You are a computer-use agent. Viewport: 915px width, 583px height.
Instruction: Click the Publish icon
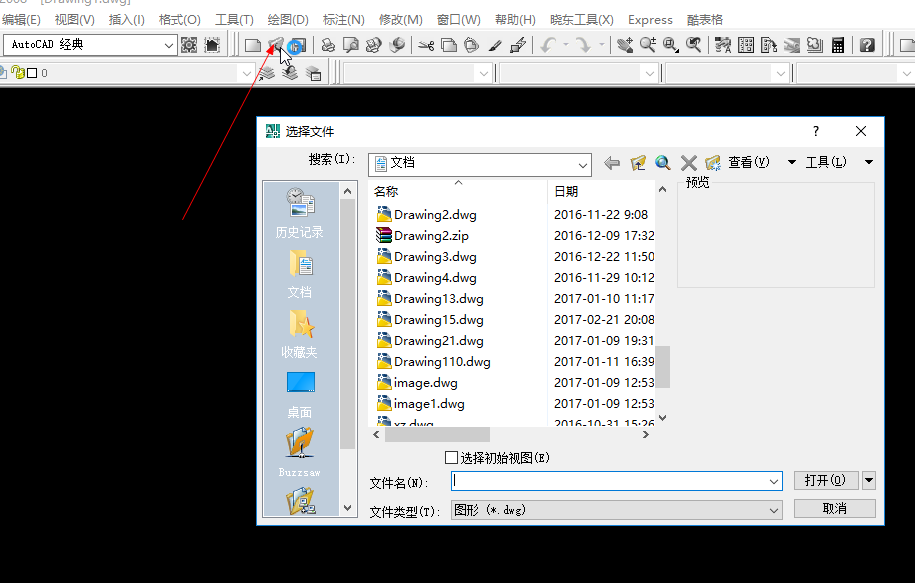pos(373,45)
